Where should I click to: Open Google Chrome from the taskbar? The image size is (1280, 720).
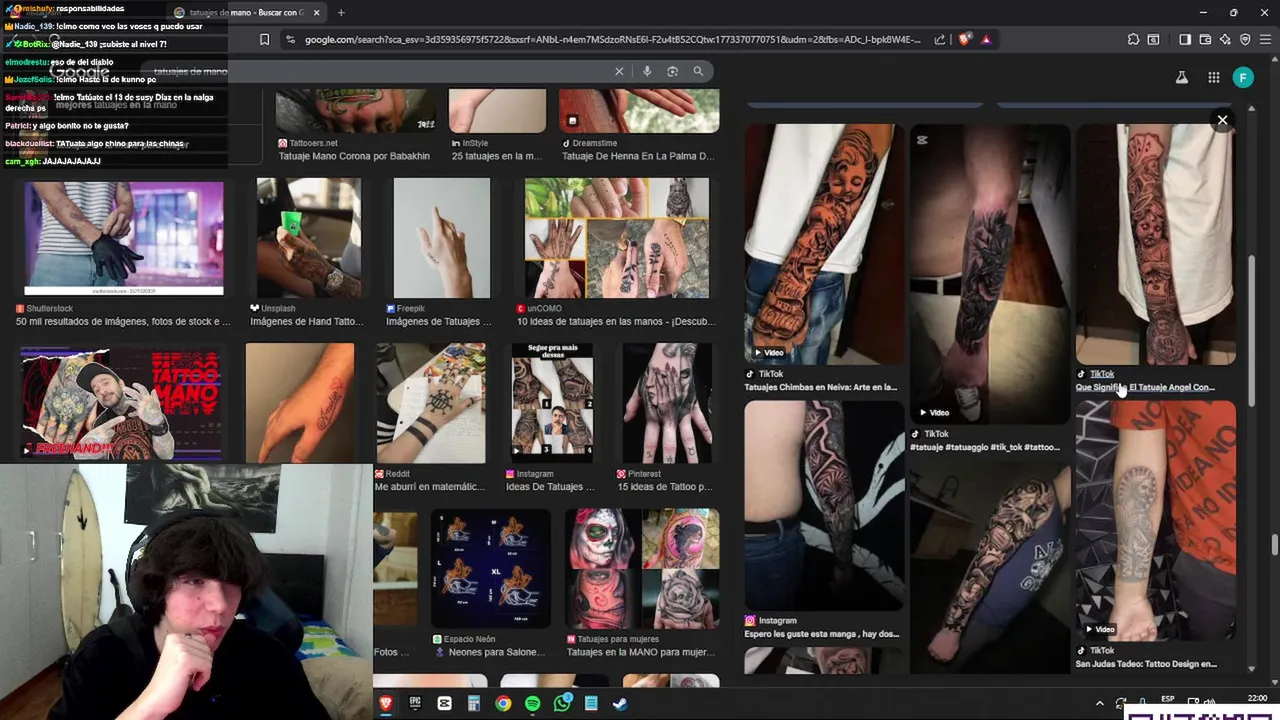pyautogui.click(x=503, y=704)
